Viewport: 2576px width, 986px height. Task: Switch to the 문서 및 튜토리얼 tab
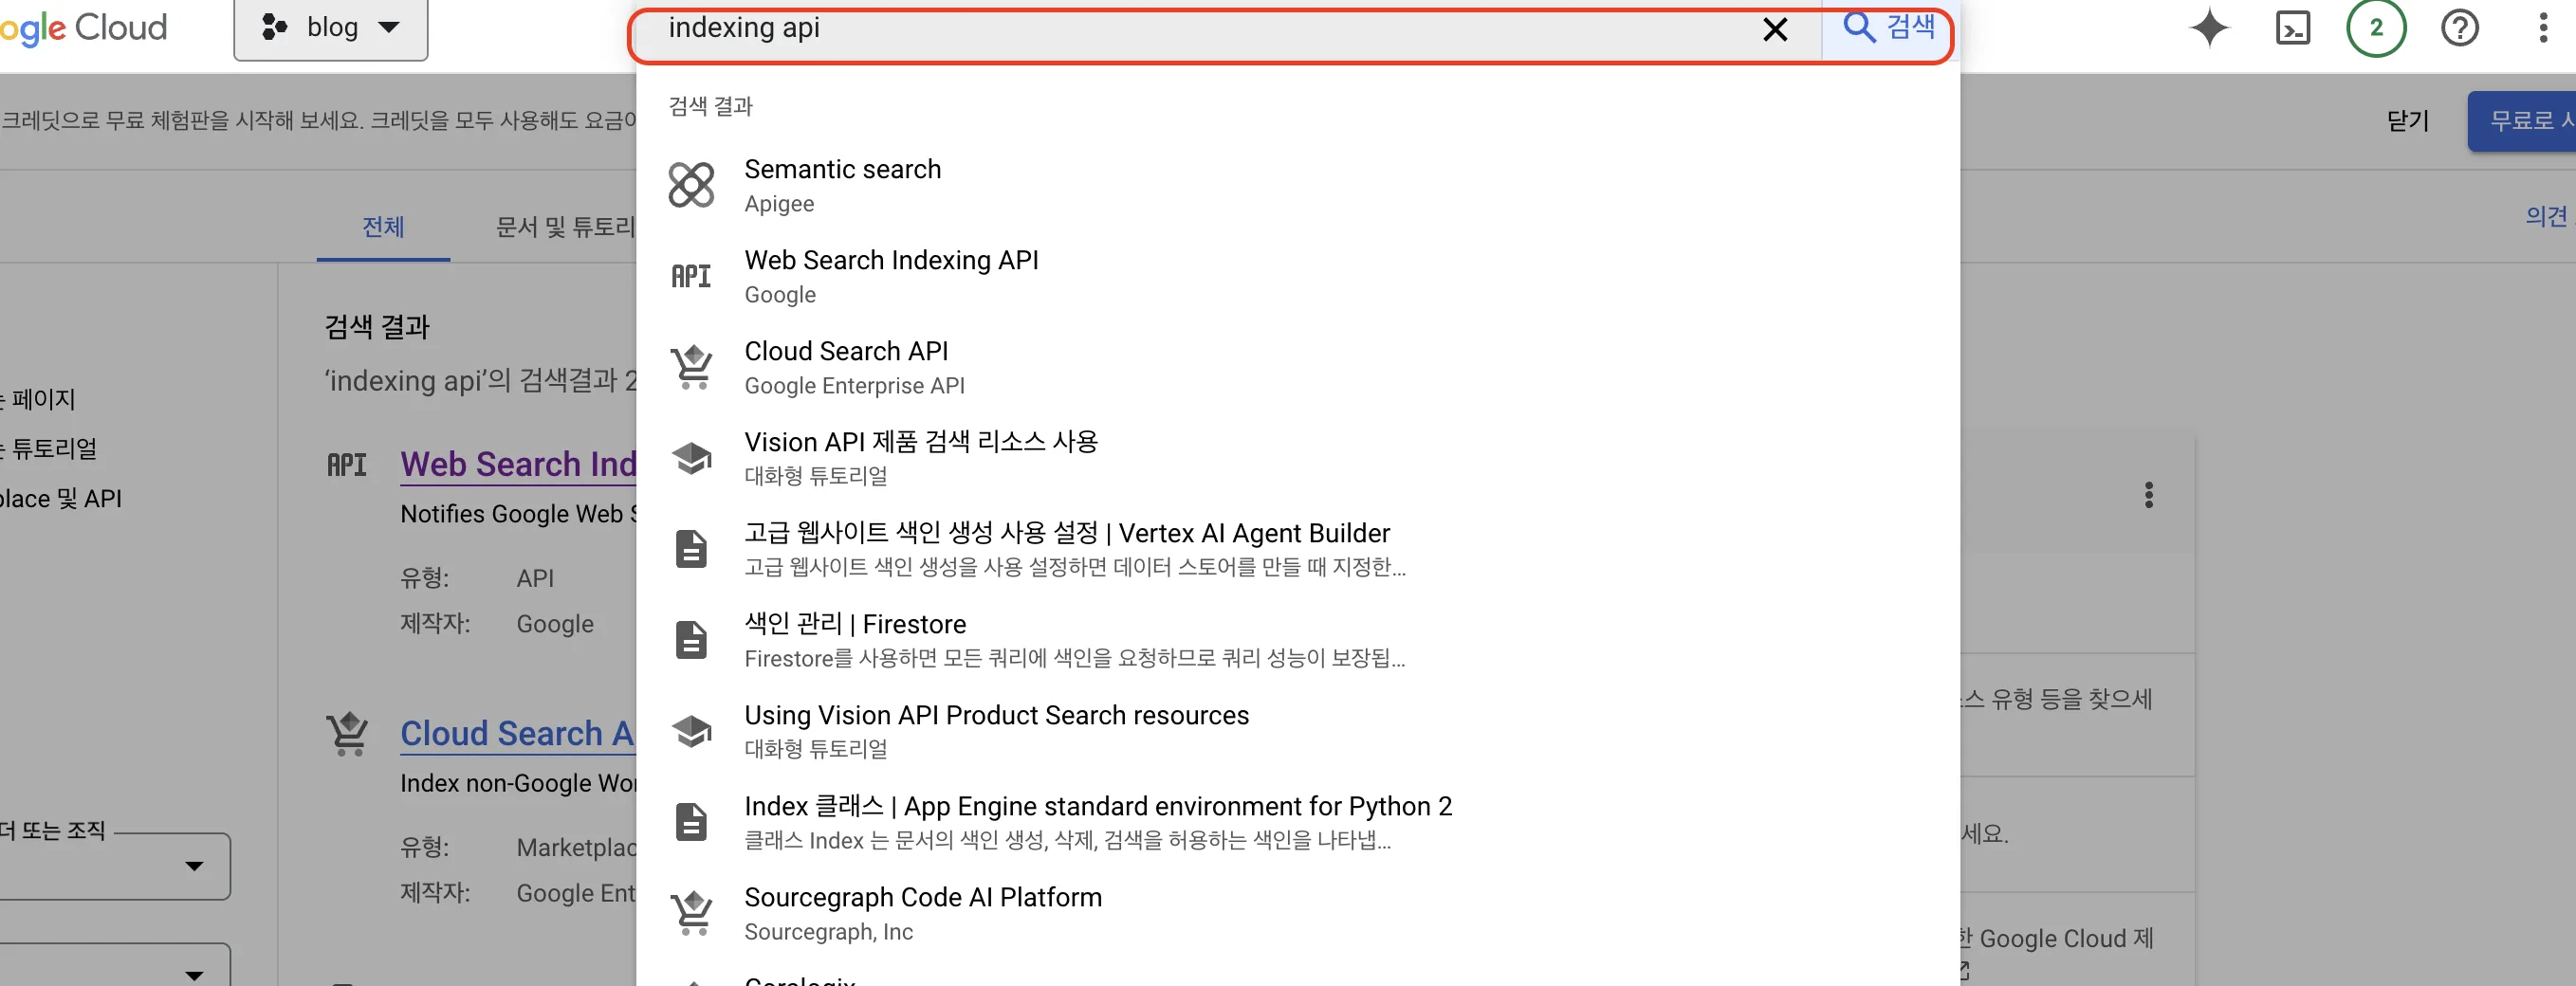(566, 228)
